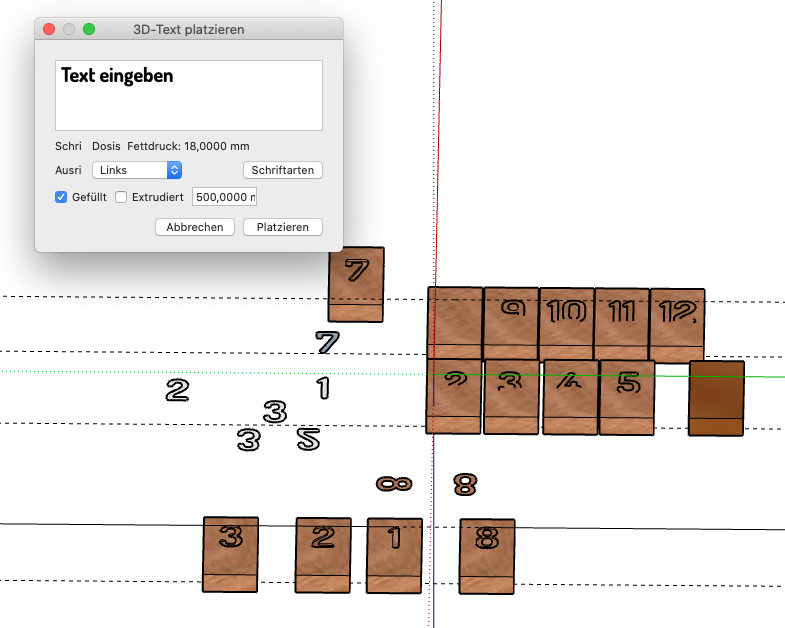Click the dark brown unlabeled block
The width and height of the screenshot is (785, 628).
[x=716, y=397]
